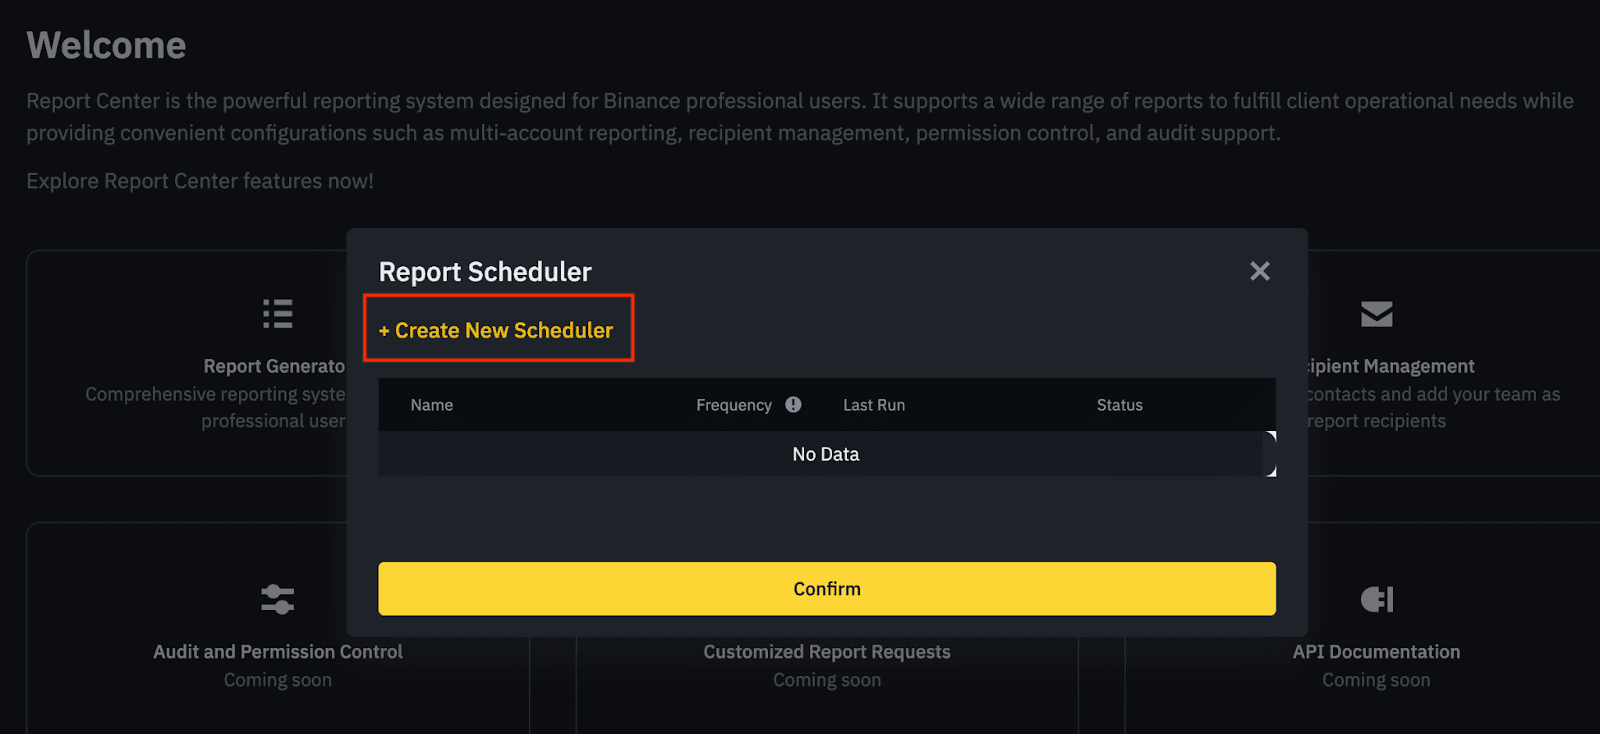This screenshot has width=1600, height=734.
Task: Click the Name column header
Action: 431,405
